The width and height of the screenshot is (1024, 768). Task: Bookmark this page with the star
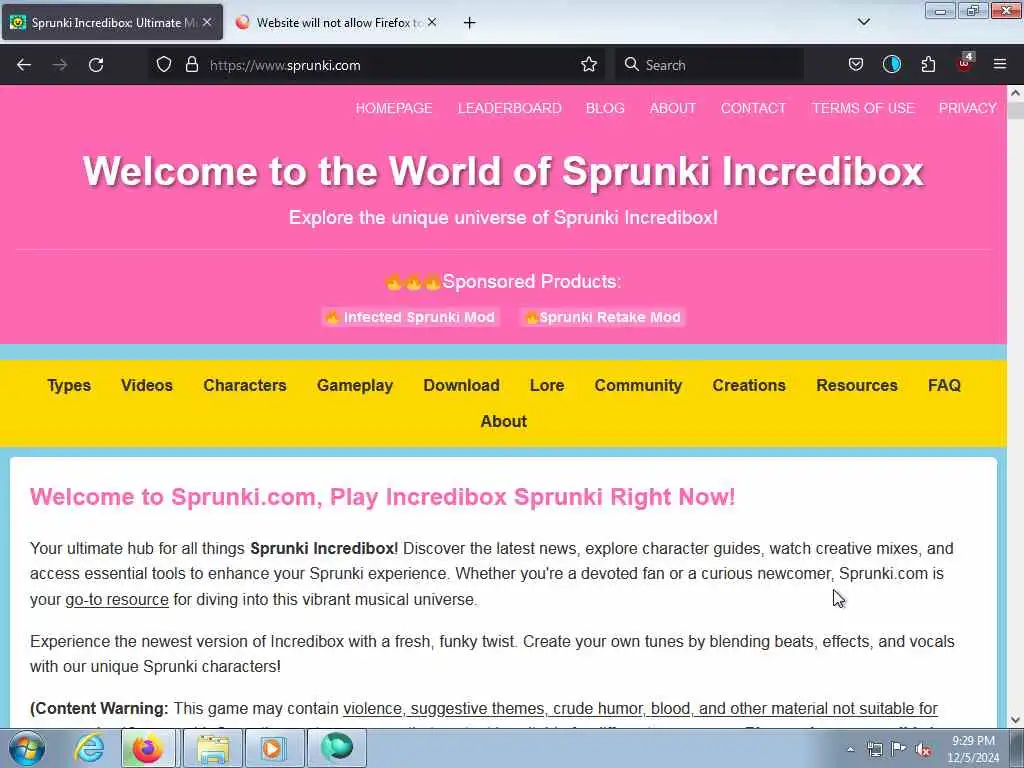point(589,65)
